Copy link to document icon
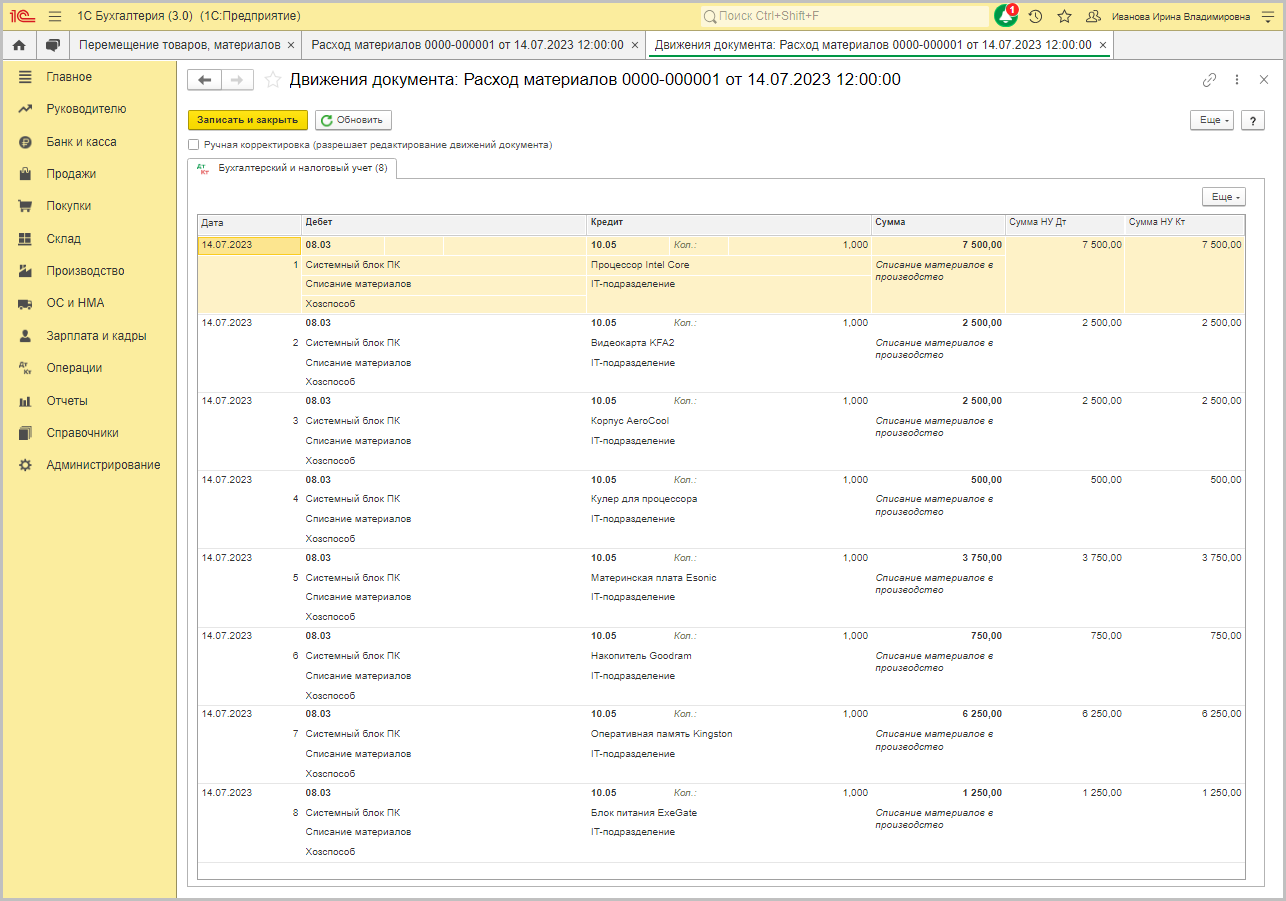 (1209, 80)
